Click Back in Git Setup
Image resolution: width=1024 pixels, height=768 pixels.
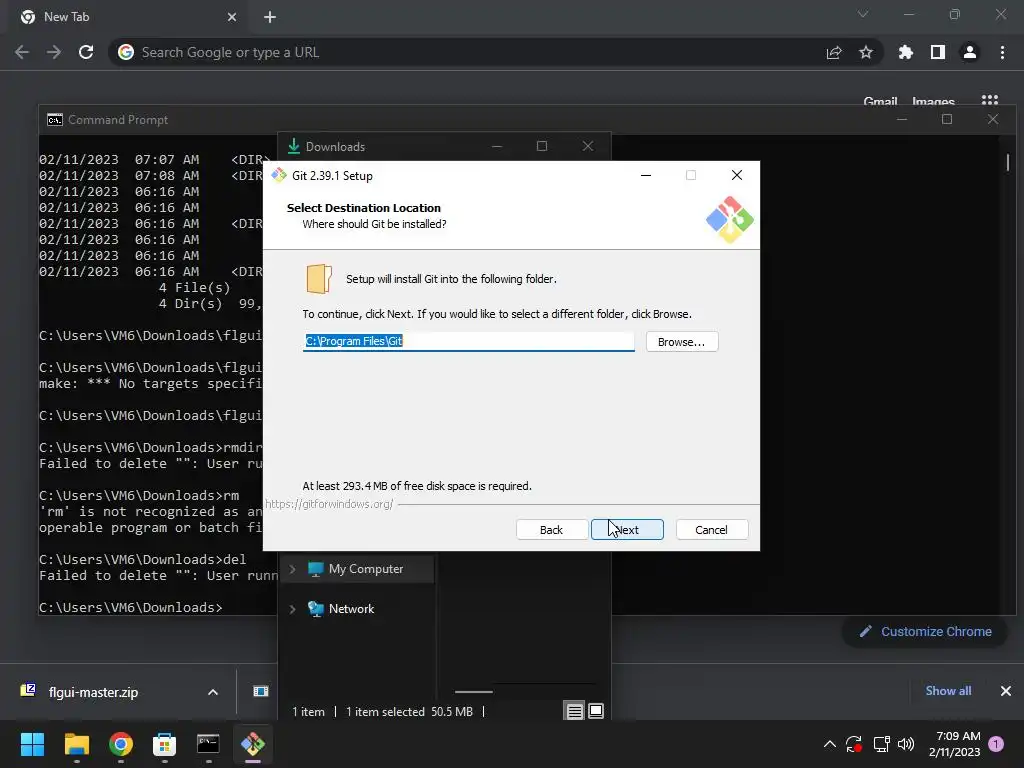click(551, 530)
